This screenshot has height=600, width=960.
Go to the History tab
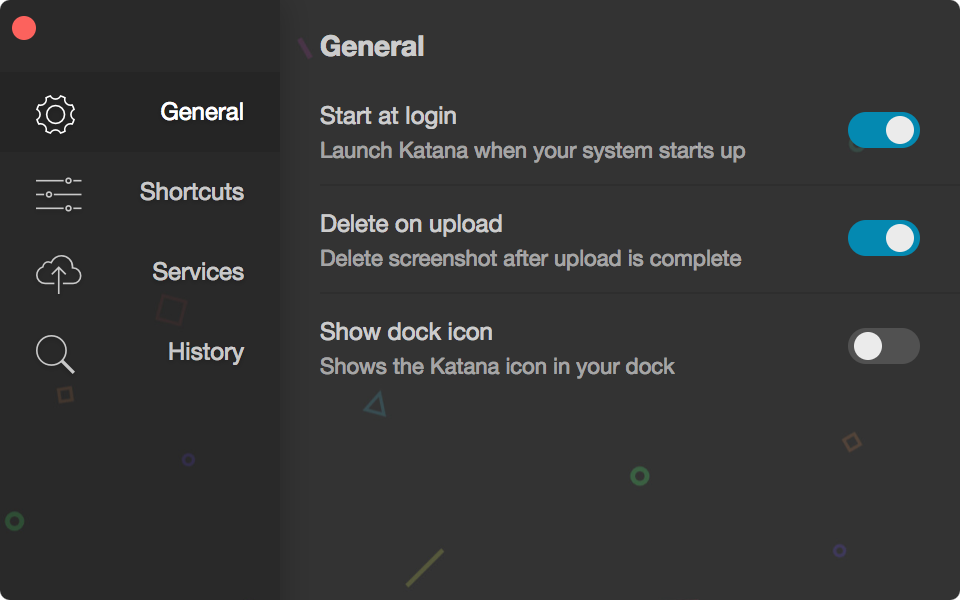(x=206, y=352)
